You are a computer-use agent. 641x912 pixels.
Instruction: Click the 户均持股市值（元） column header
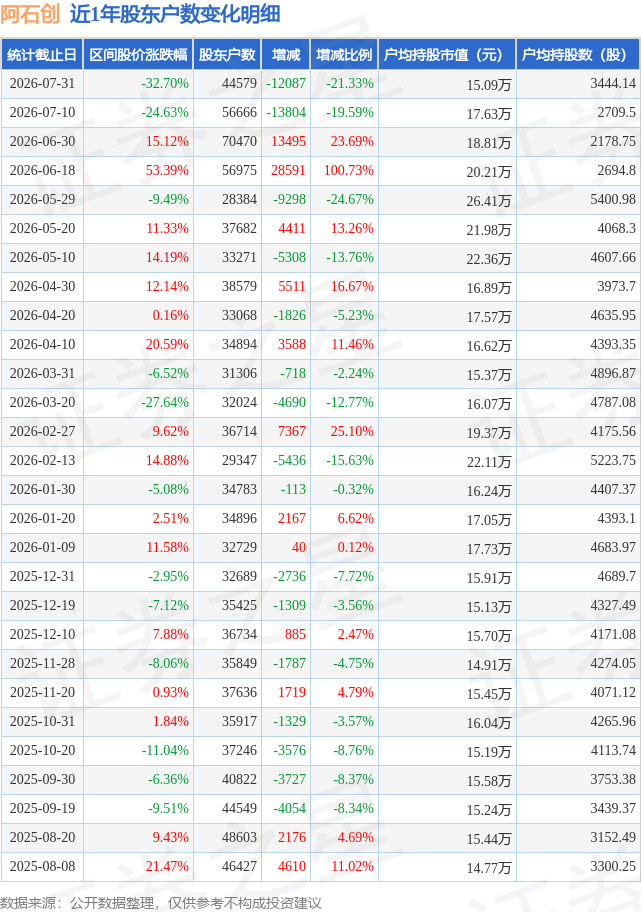(447, 55)
